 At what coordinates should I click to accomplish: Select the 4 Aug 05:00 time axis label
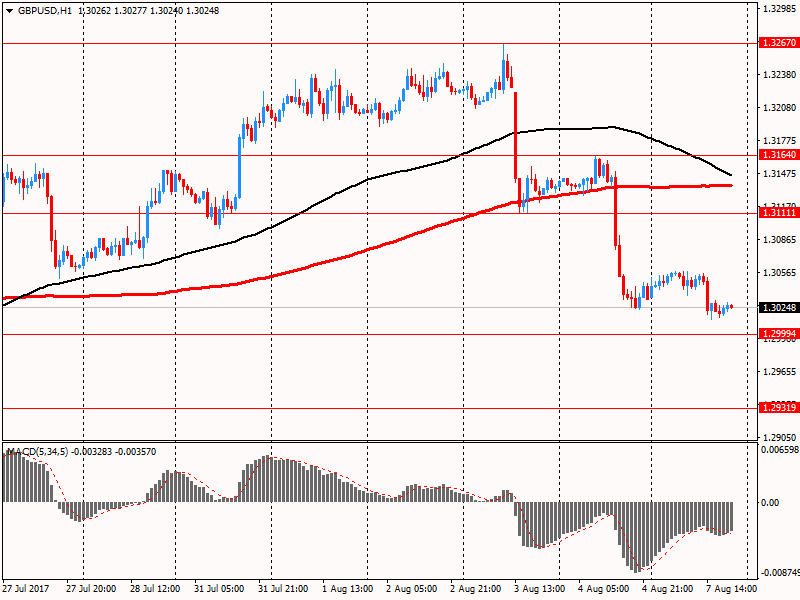[x=604, y=588]
